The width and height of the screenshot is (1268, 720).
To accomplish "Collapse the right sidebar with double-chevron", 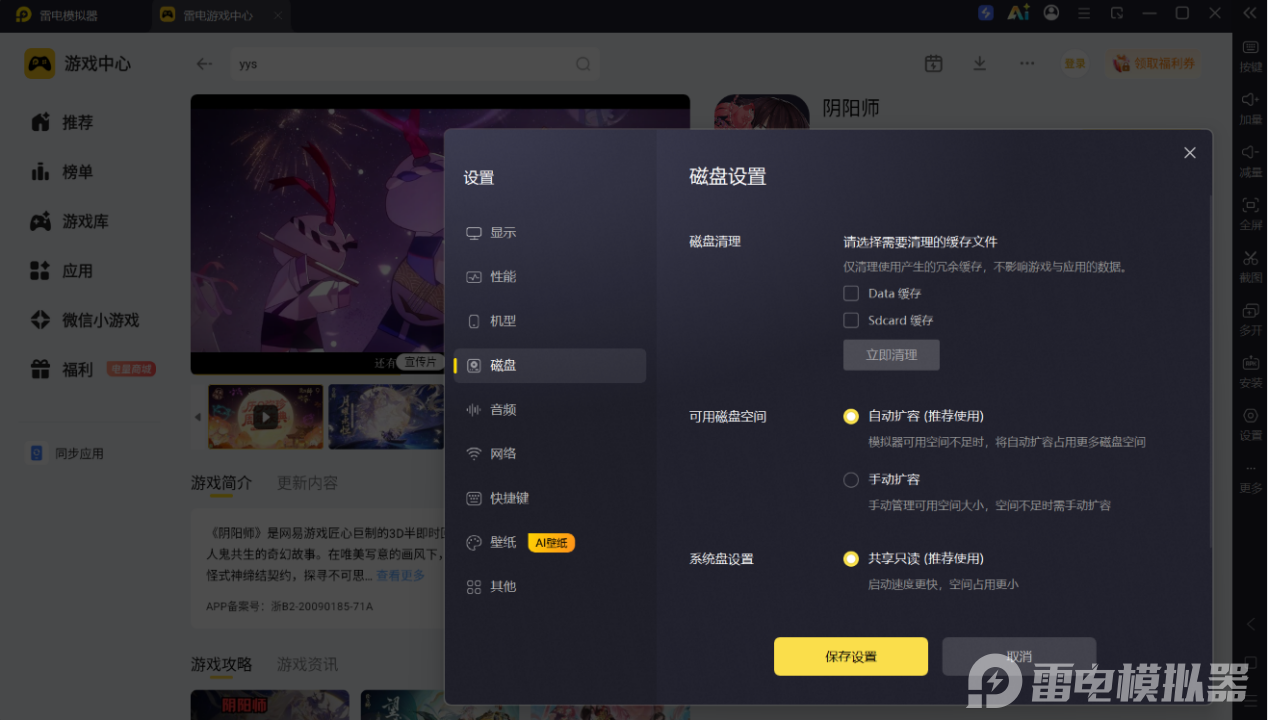I will [x=1249, y=13].
